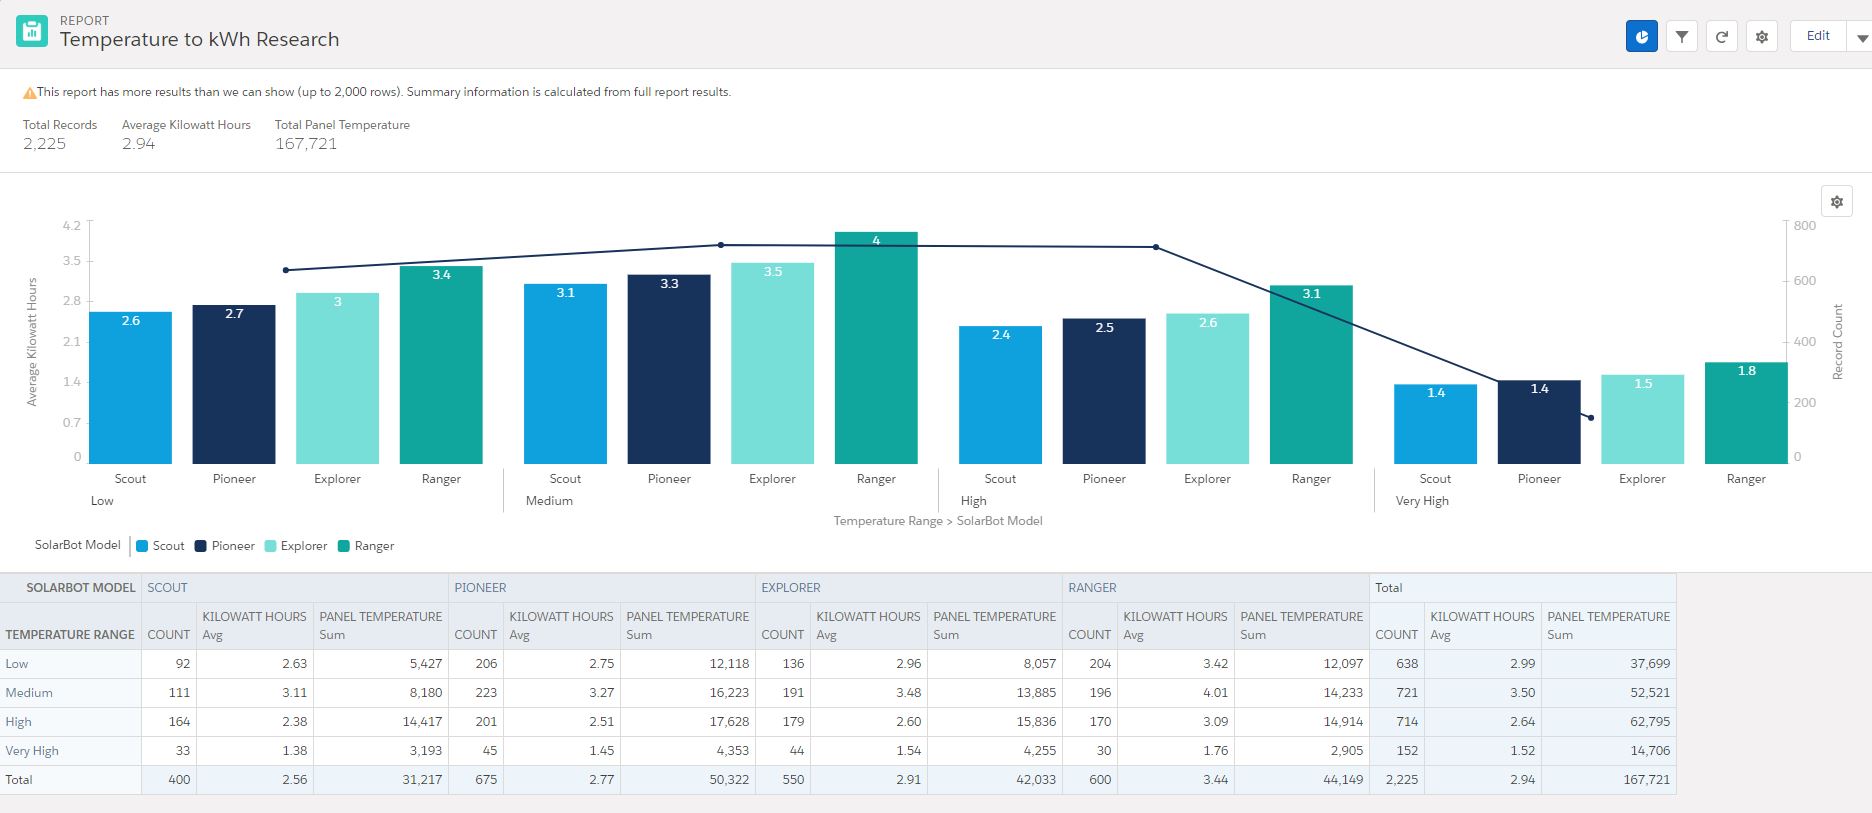This screenshot has height=813, width=1872.
Task: Refresh the report results
Action: coord(1722,37)
